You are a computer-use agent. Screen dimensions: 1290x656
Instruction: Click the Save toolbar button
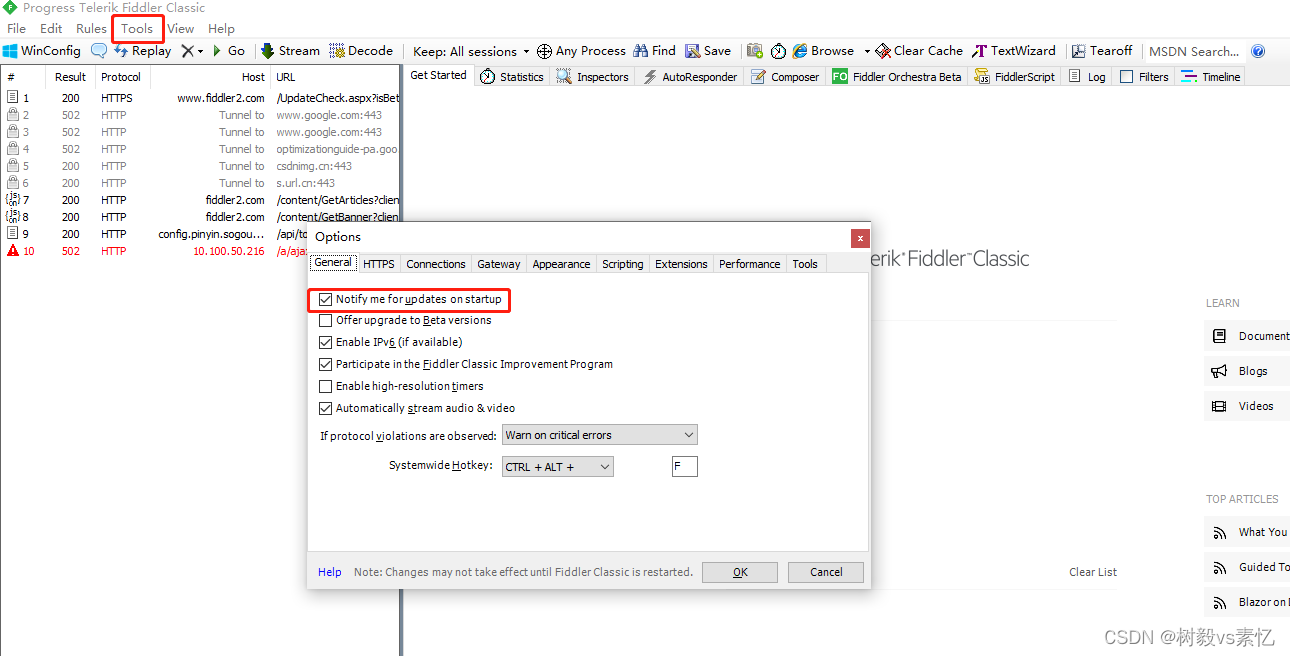[x=708, y=51]
